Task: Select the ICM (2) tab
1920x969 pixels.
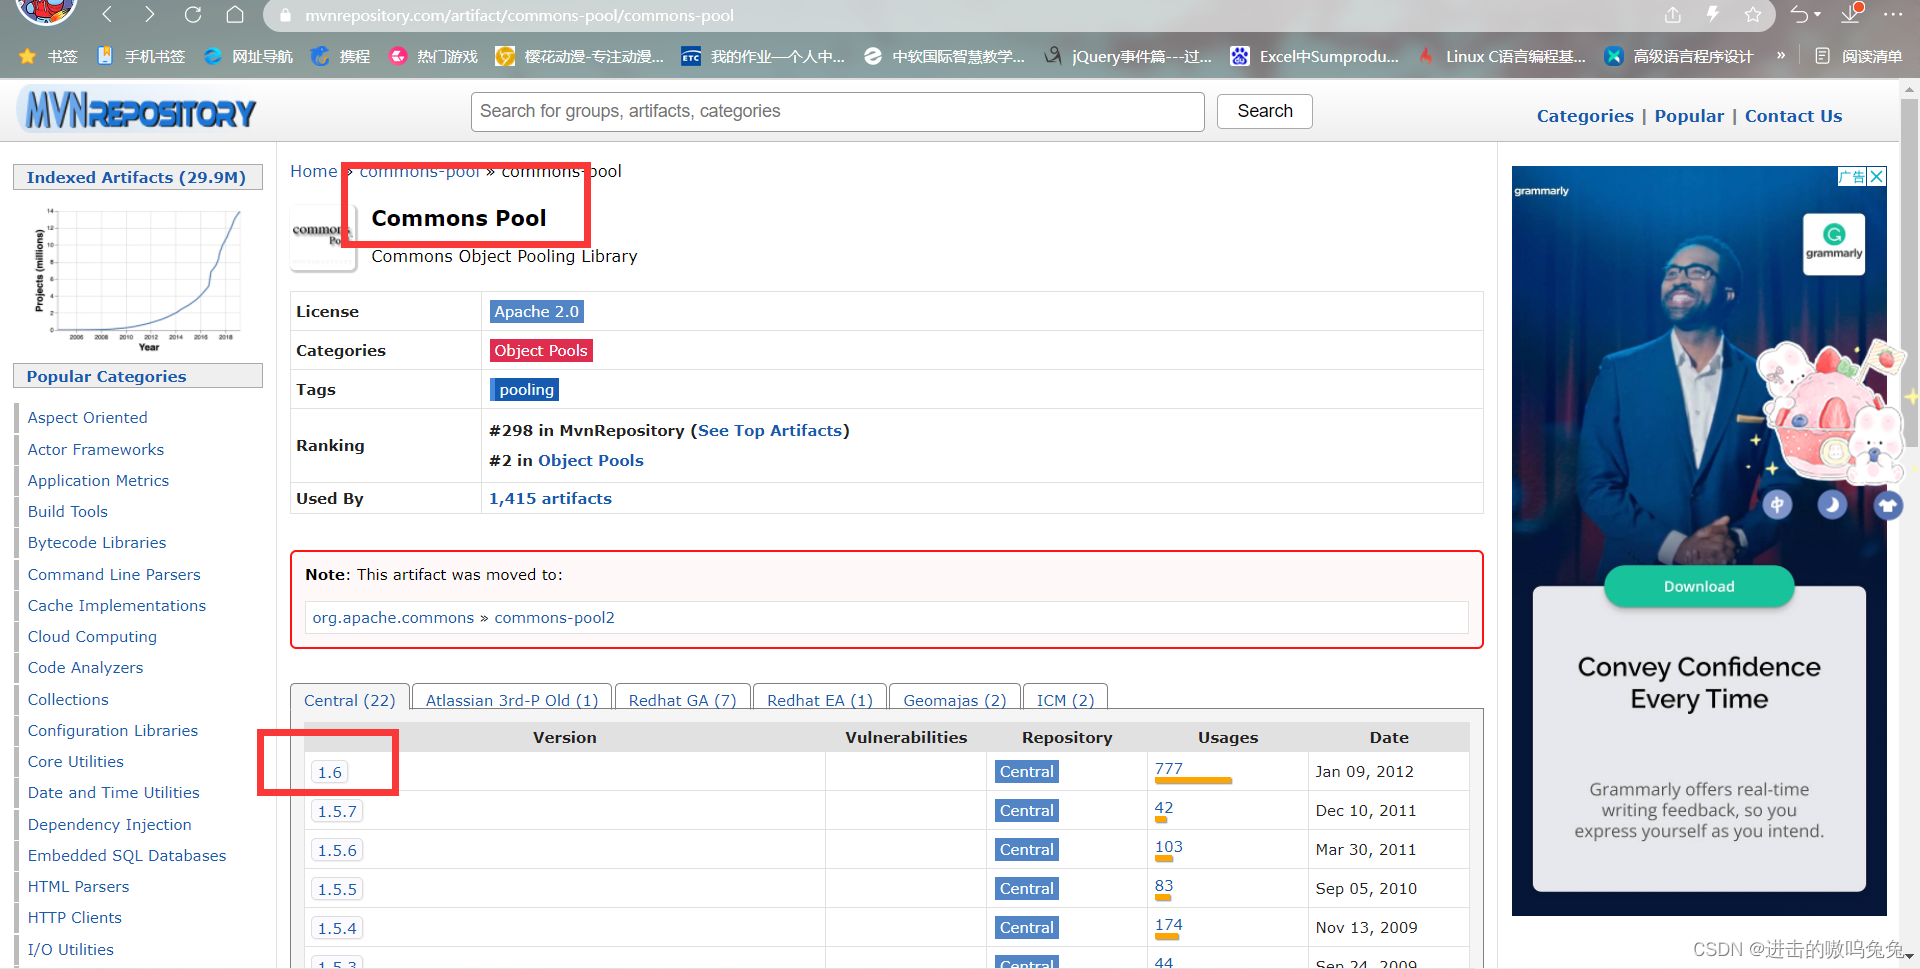Action: click(1065, 699)
